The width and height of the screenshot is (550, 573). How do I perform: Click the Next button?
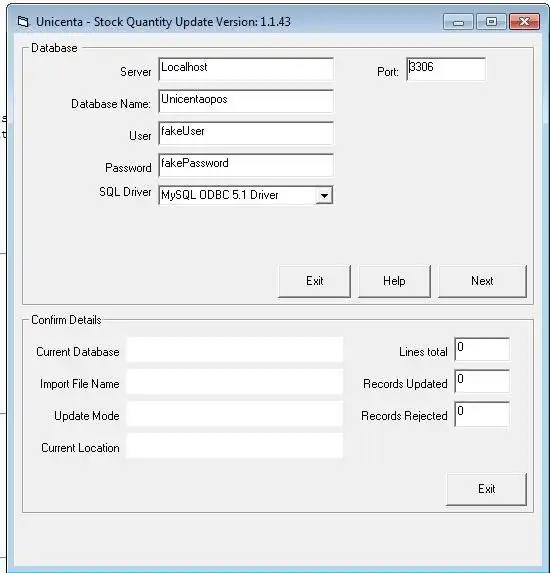click(x=482, y=281)
